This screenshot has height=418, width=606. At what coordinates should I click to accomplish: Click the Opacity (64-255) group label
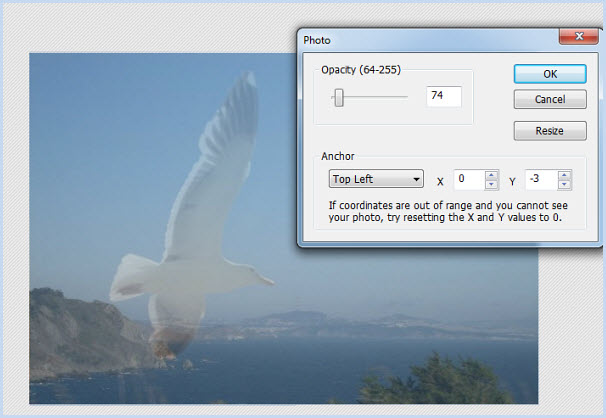(x=359, y=69)
